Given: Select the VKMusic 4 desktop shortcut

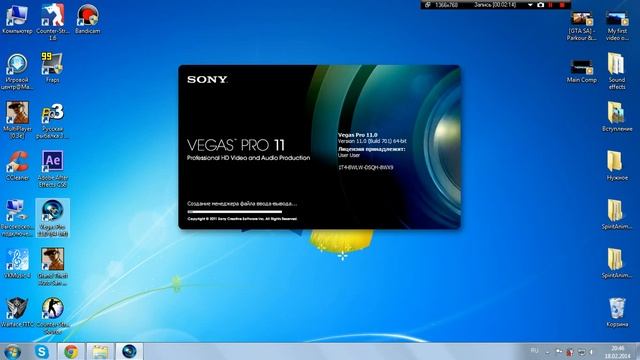Looking at the screenshot, I should [x=17, y=264].
